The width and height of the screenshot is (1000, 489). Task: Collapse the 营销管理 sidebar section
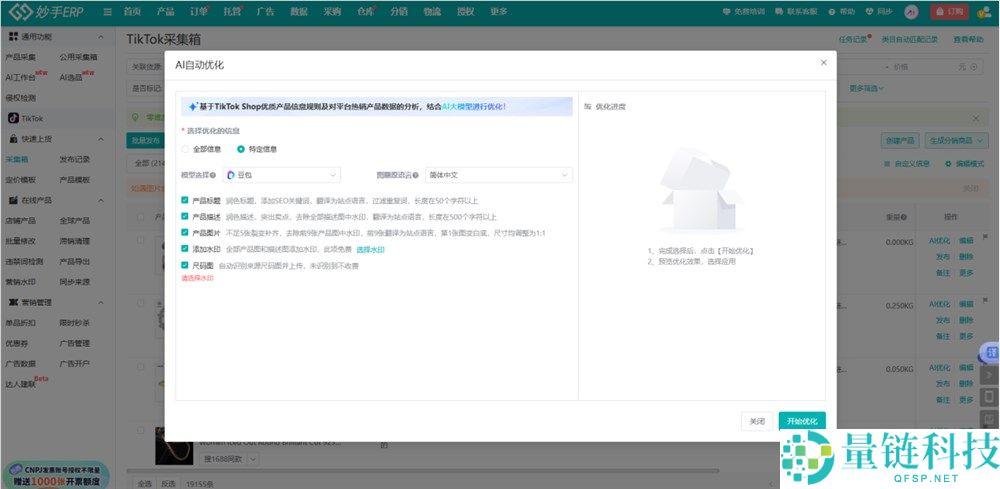(101, 302)
